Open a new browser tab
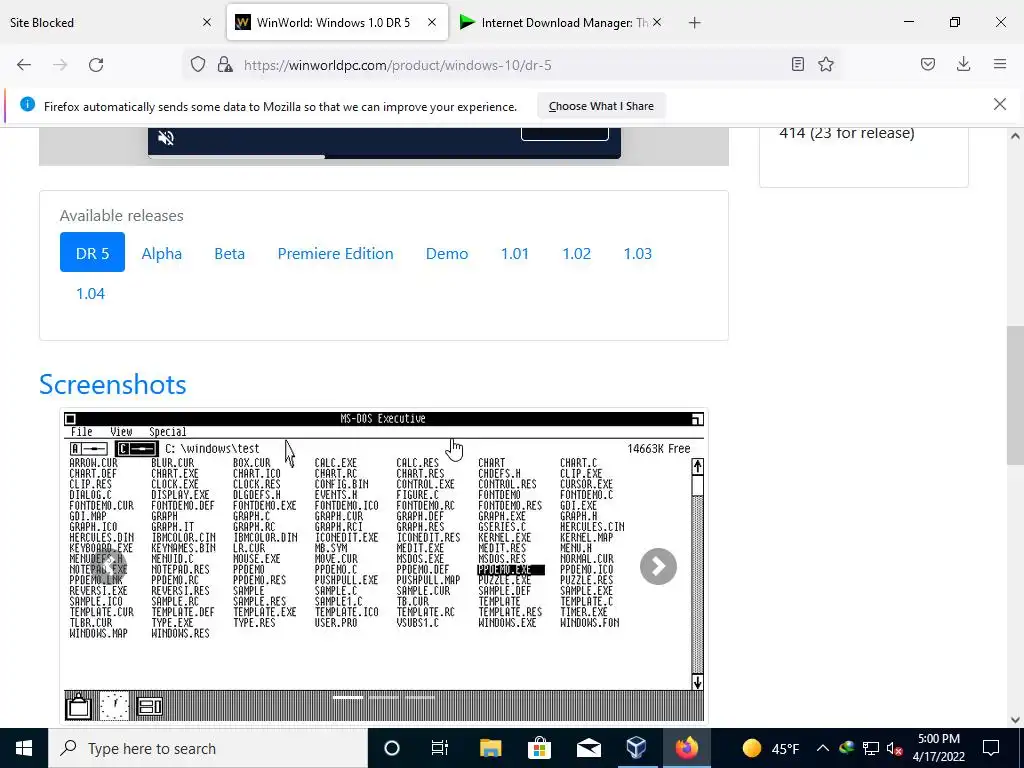 tap(694, 23)
